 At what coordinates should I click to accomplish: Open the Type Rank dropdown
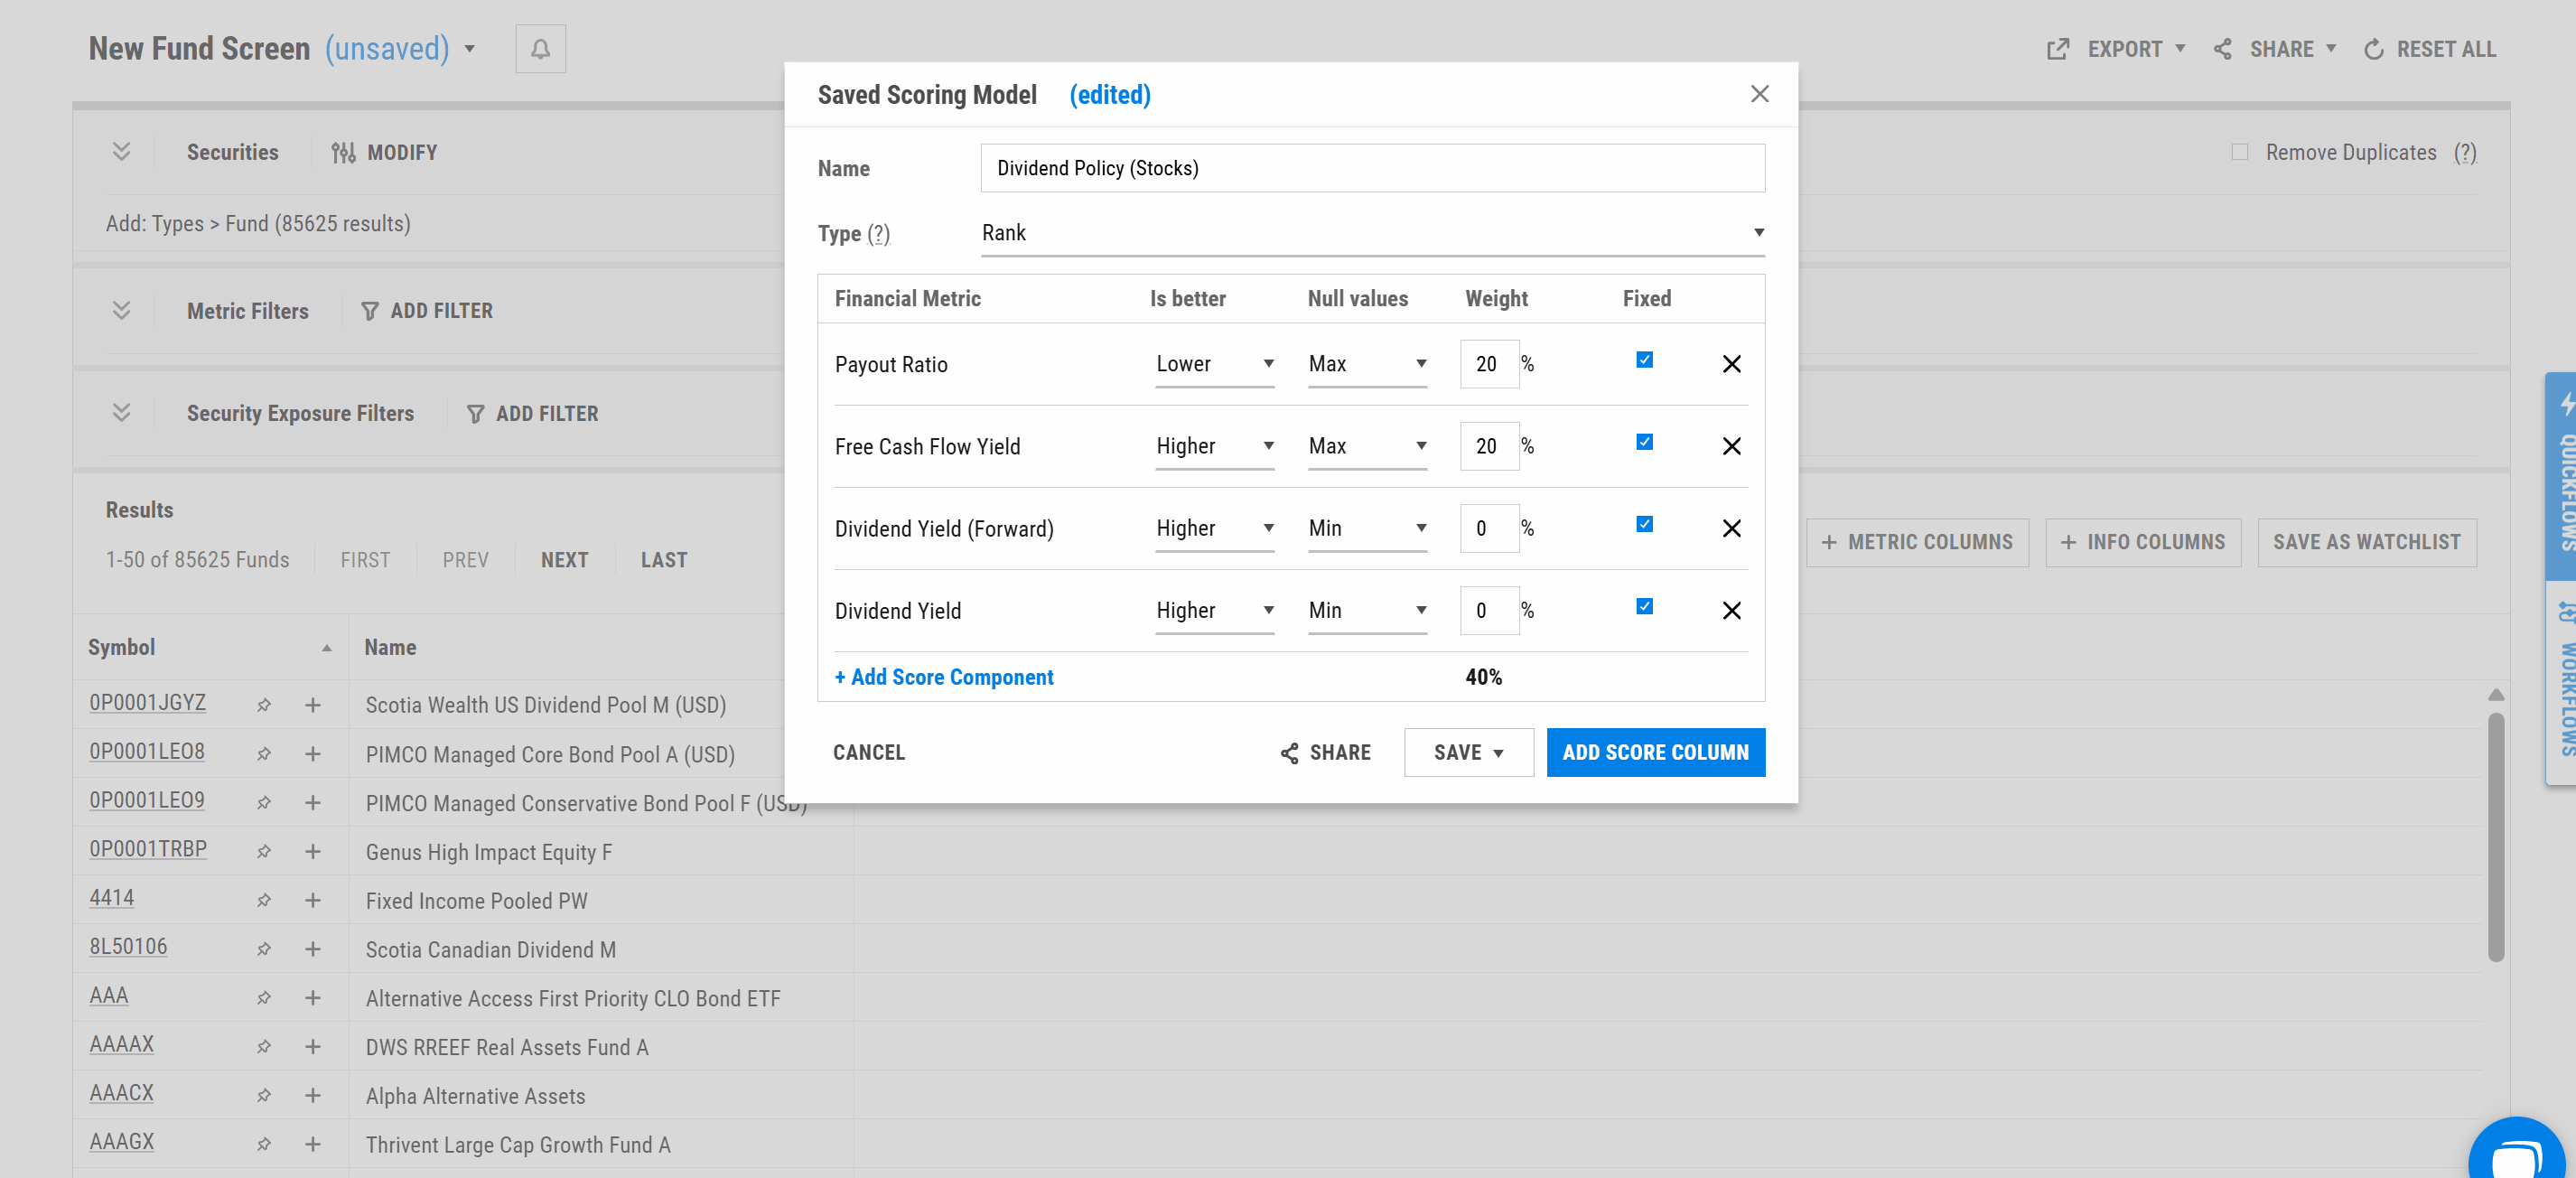point(1373,233)
